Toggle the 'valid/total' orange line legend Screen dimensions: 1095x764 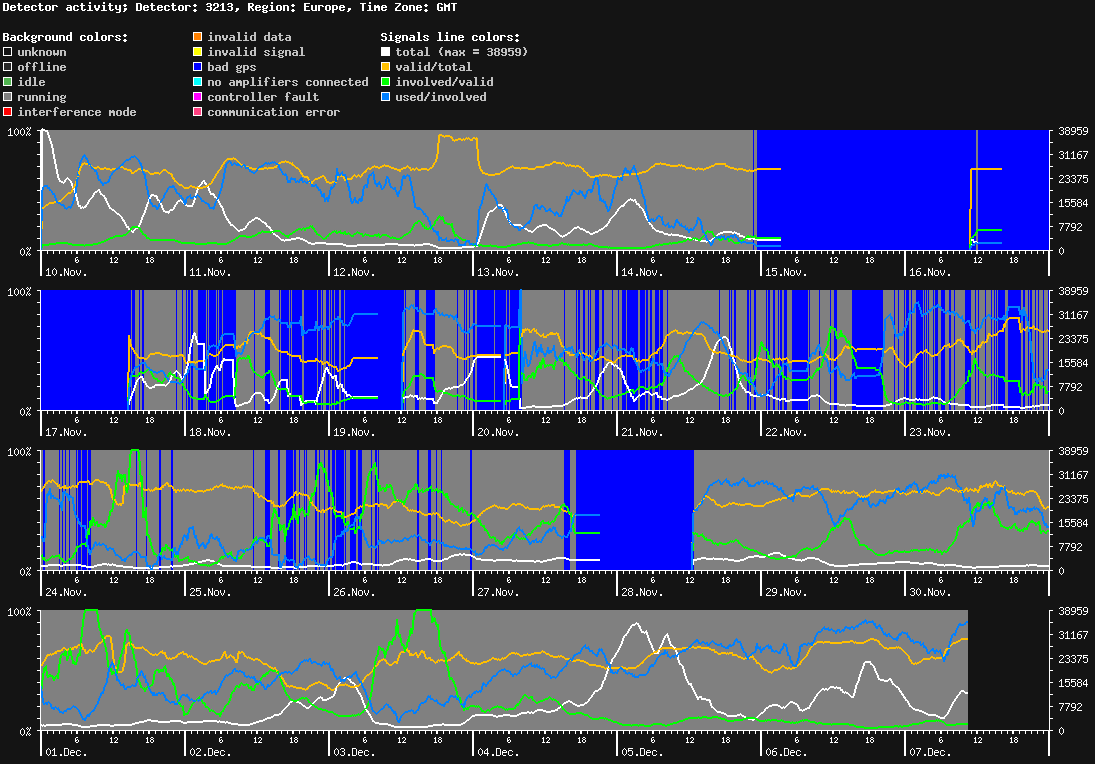(385, 67)
